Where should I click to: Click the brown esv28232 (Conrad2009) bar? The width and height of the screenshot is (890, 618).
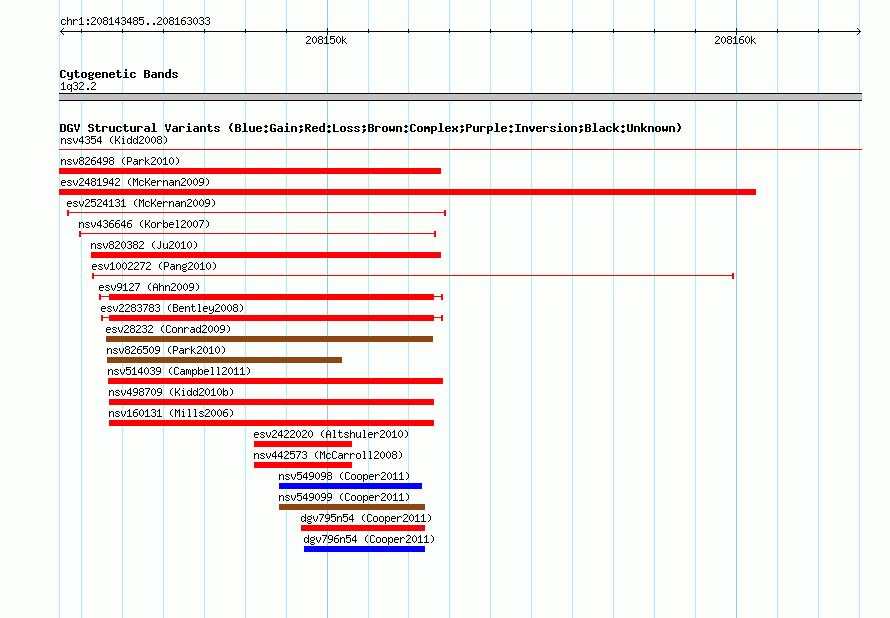270,339
